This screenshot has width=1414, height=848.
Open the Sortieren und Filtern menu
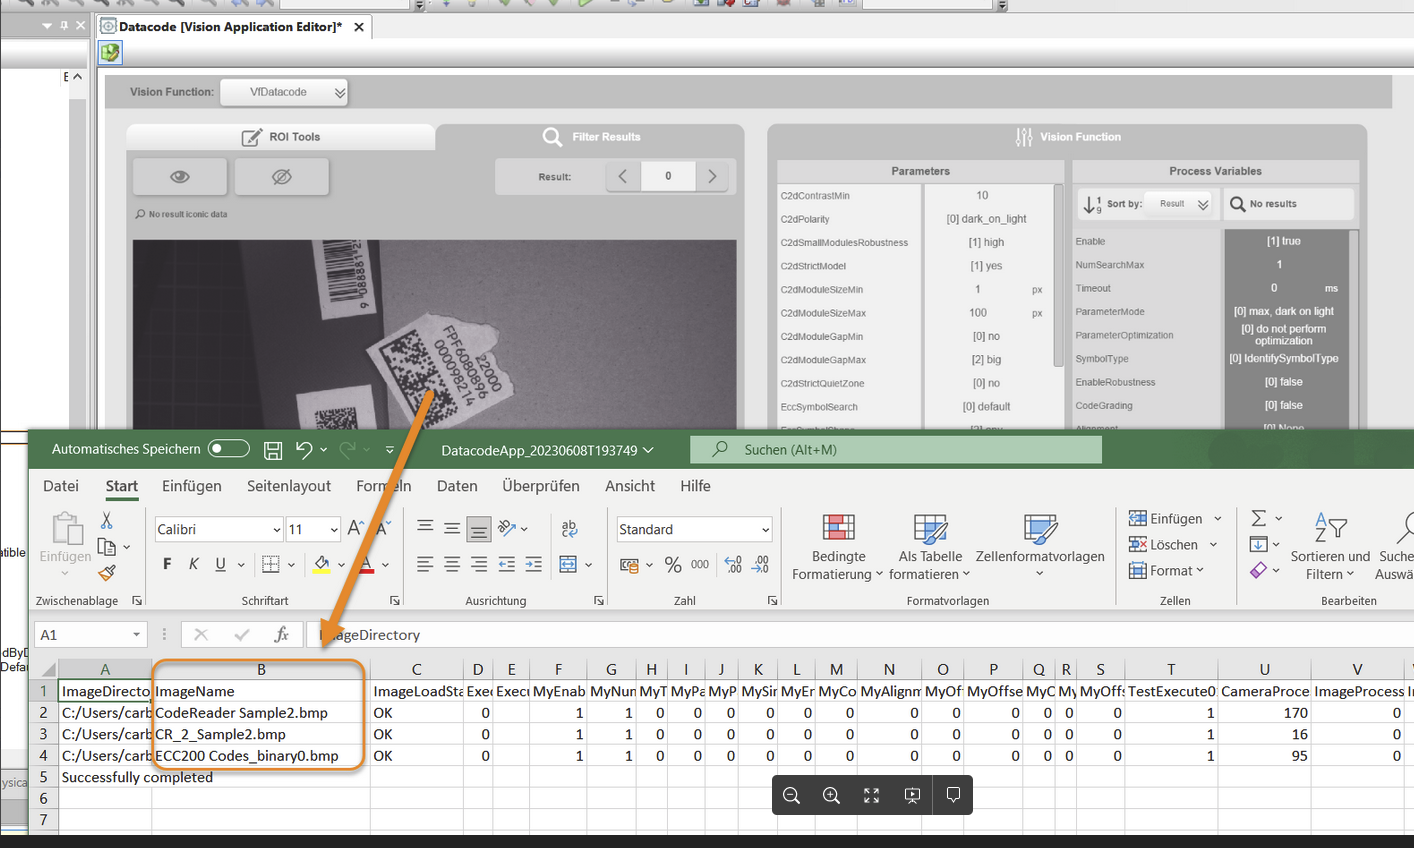(1330, 546)
